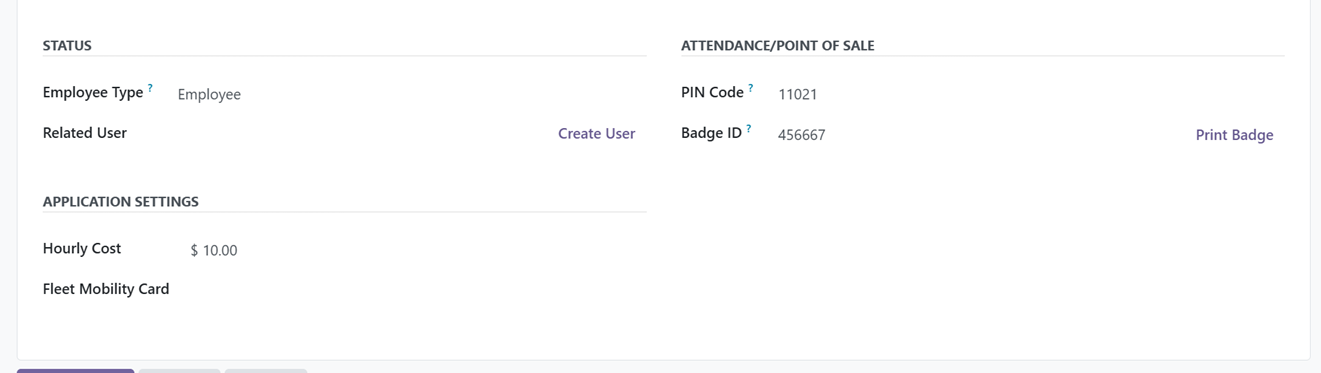This screenshot has width=1321, height=373.
Task: Click the Fleet Mobility Card label
Action: 106,289
